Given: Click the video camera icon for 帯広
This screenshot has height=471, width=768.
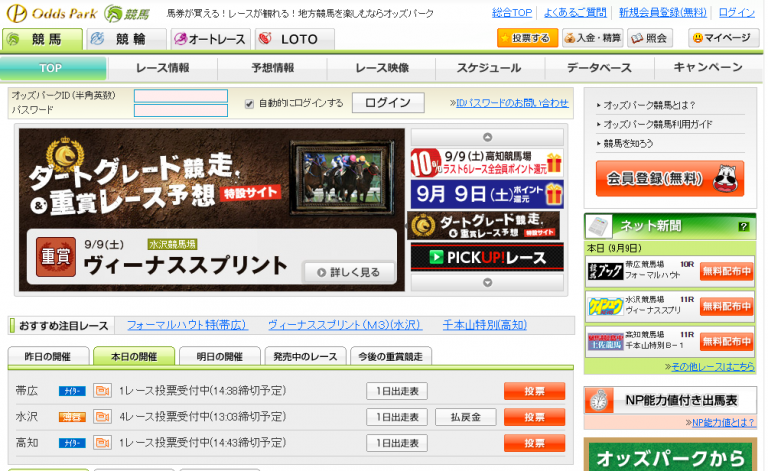Looking at the screenshot, I should tap(102, 391).
